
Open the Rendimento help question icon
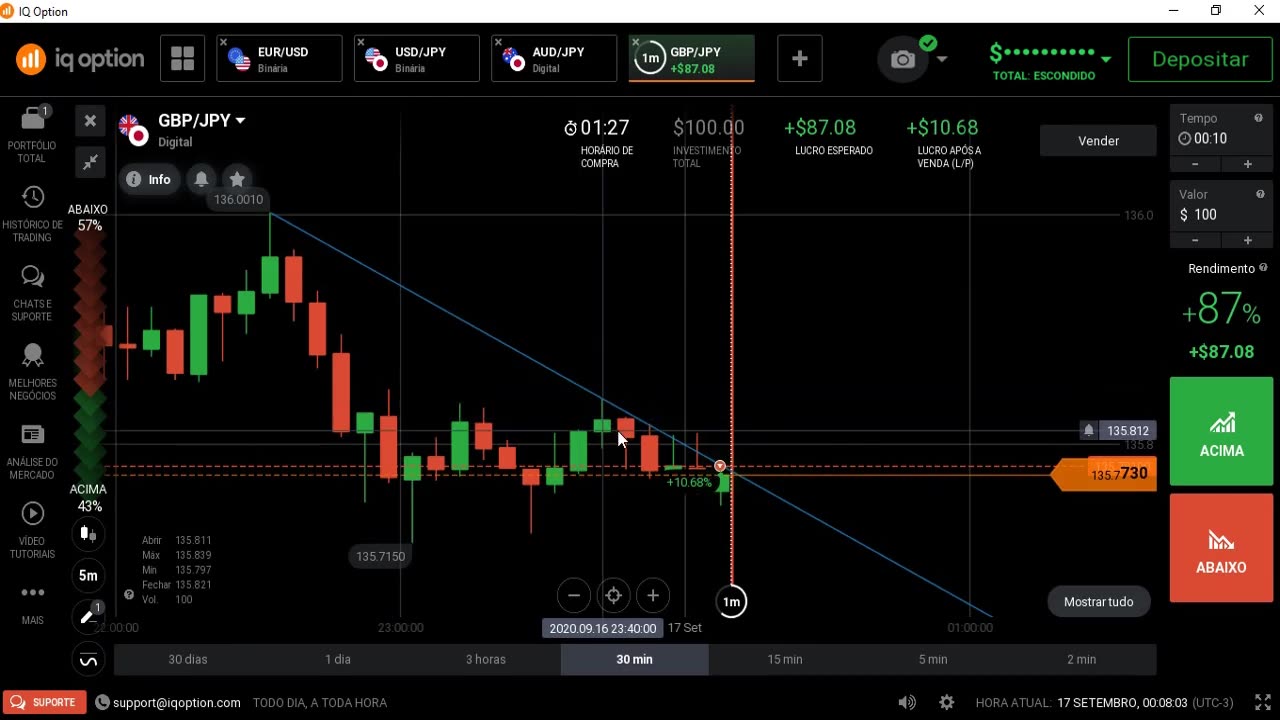1263,268
